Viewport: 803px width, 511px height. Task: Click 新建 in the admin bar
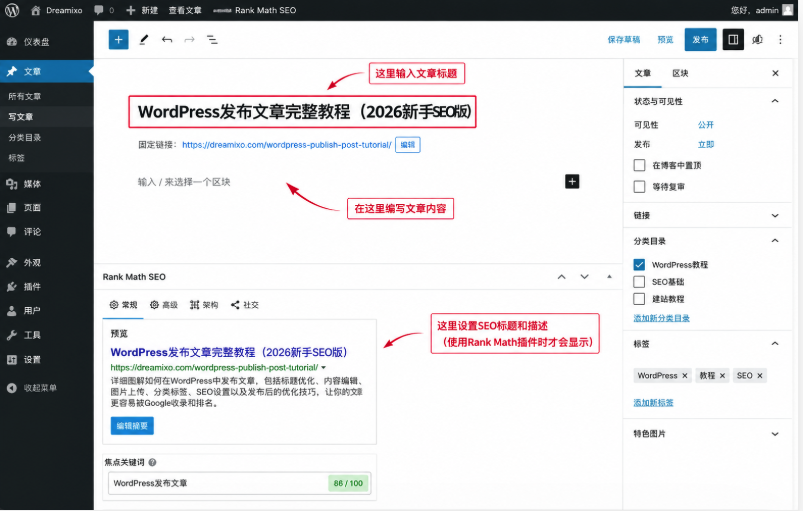142,10
